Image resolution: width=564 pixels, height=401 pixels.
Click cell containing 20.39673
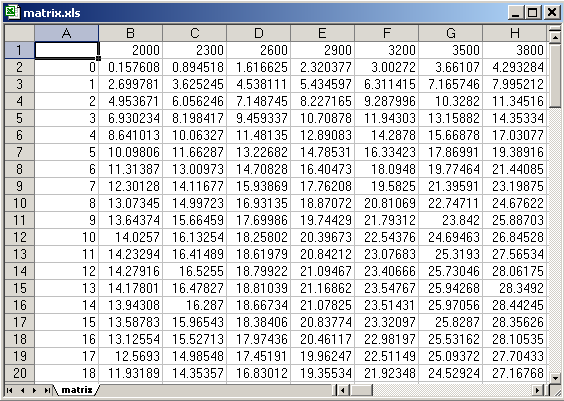[323, 237]
